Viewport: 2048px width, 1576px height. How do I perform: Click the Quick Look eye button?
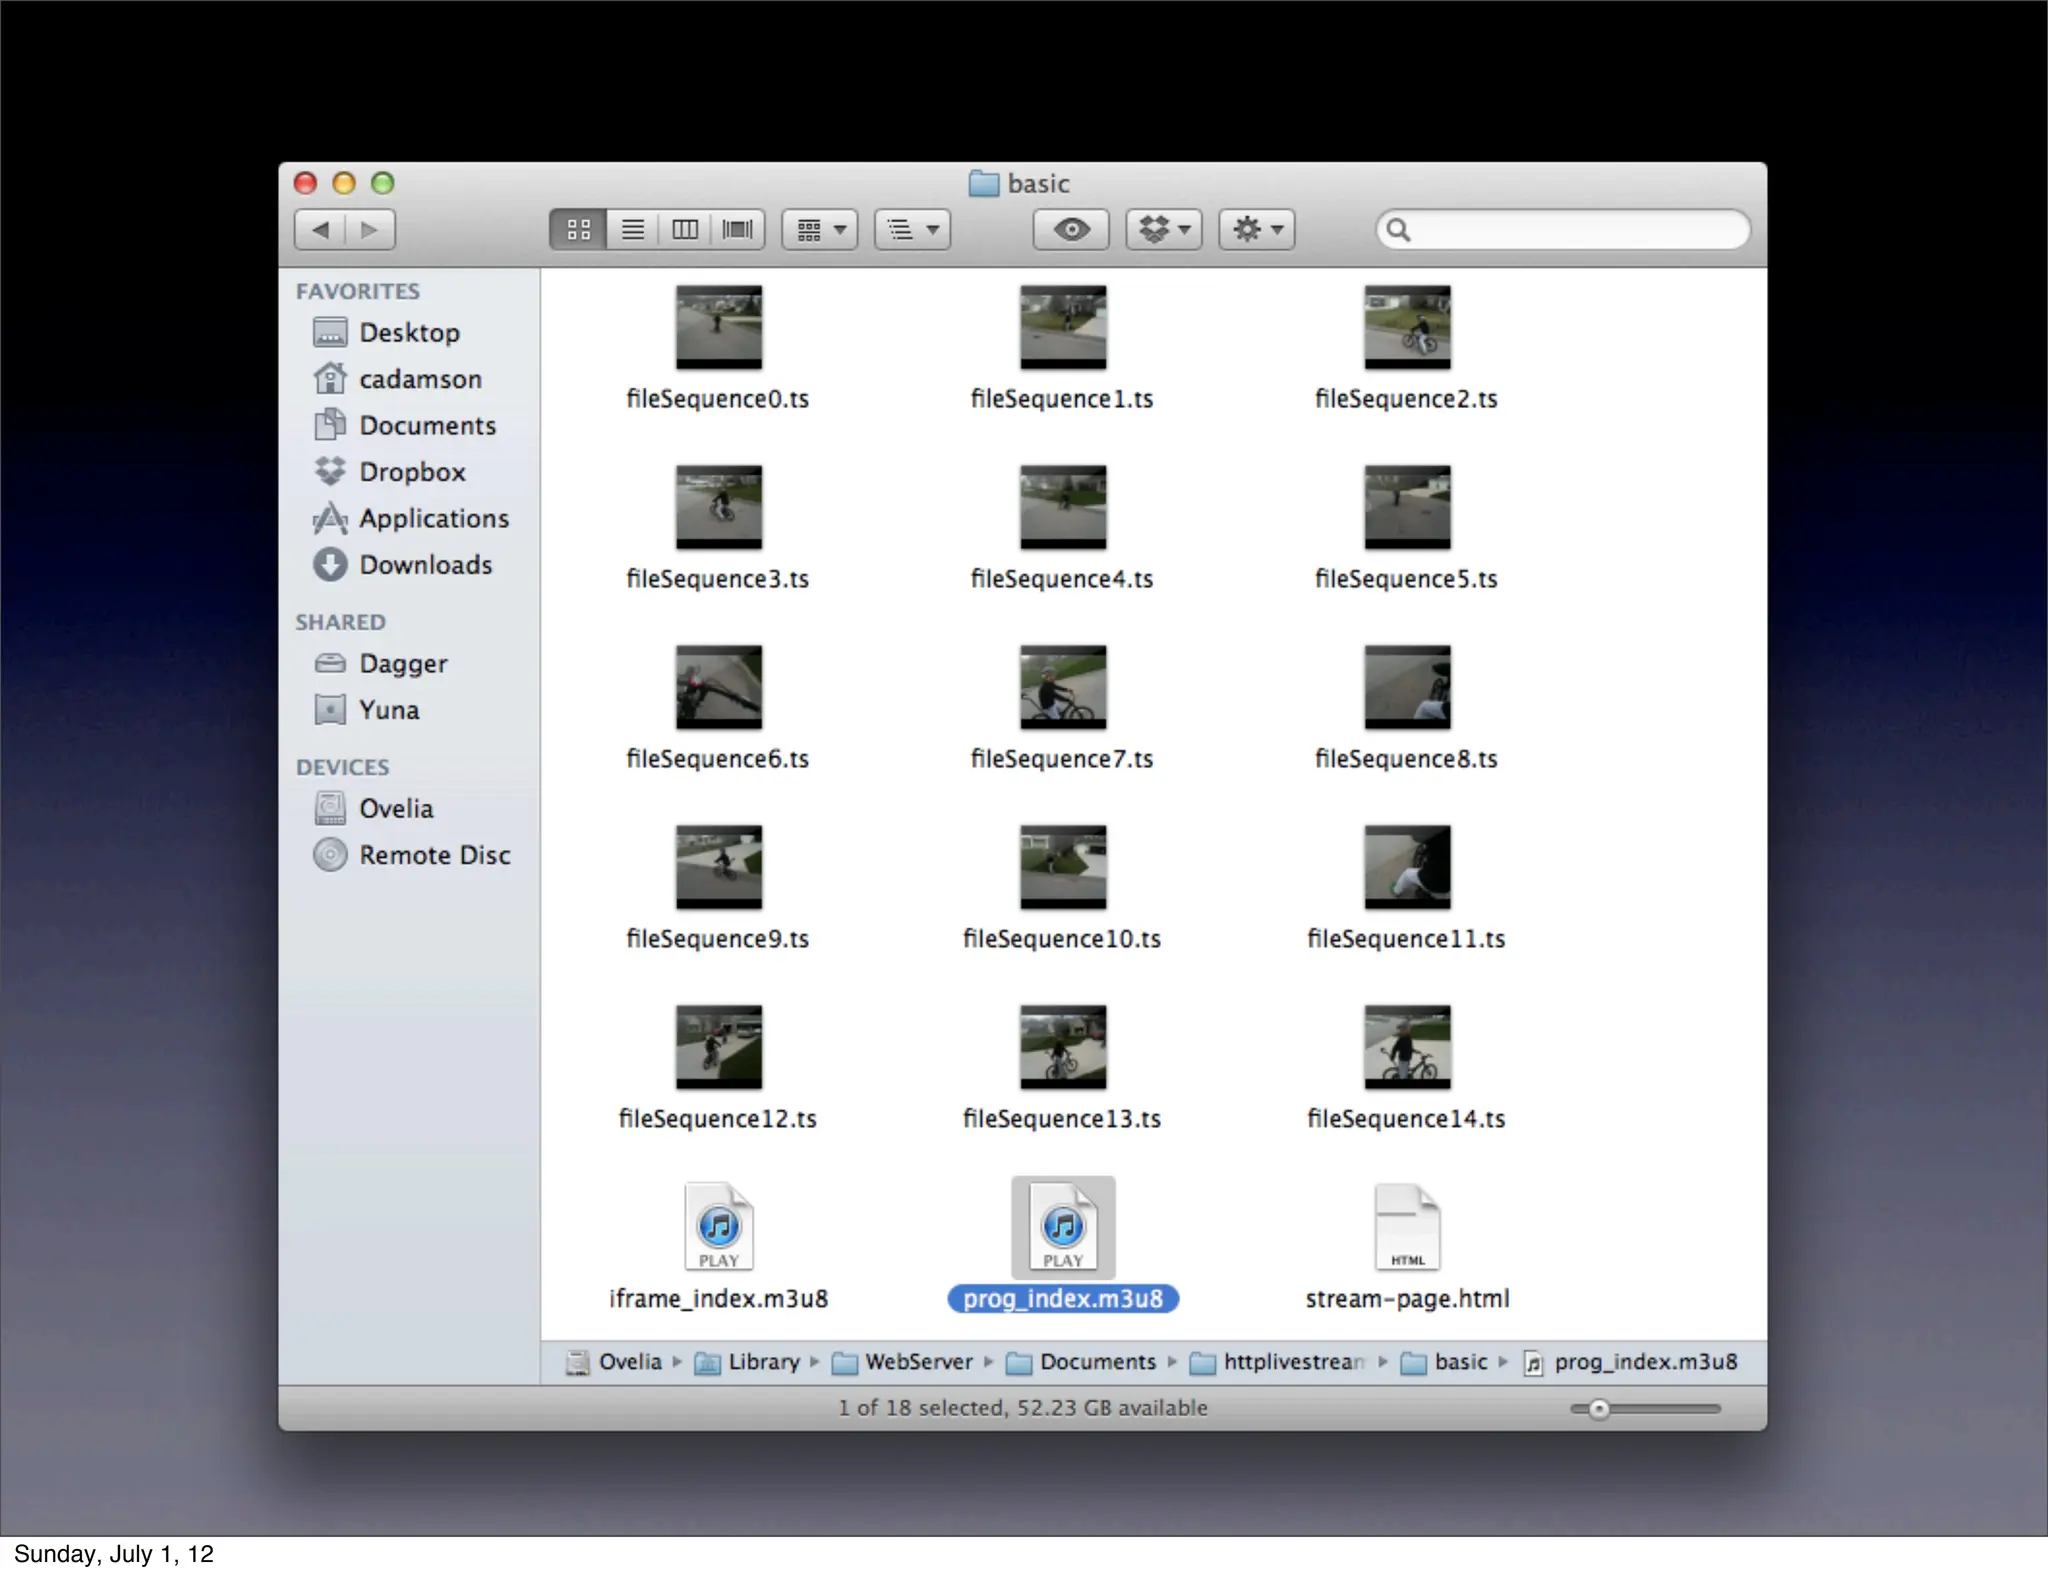click(1070, 230)
